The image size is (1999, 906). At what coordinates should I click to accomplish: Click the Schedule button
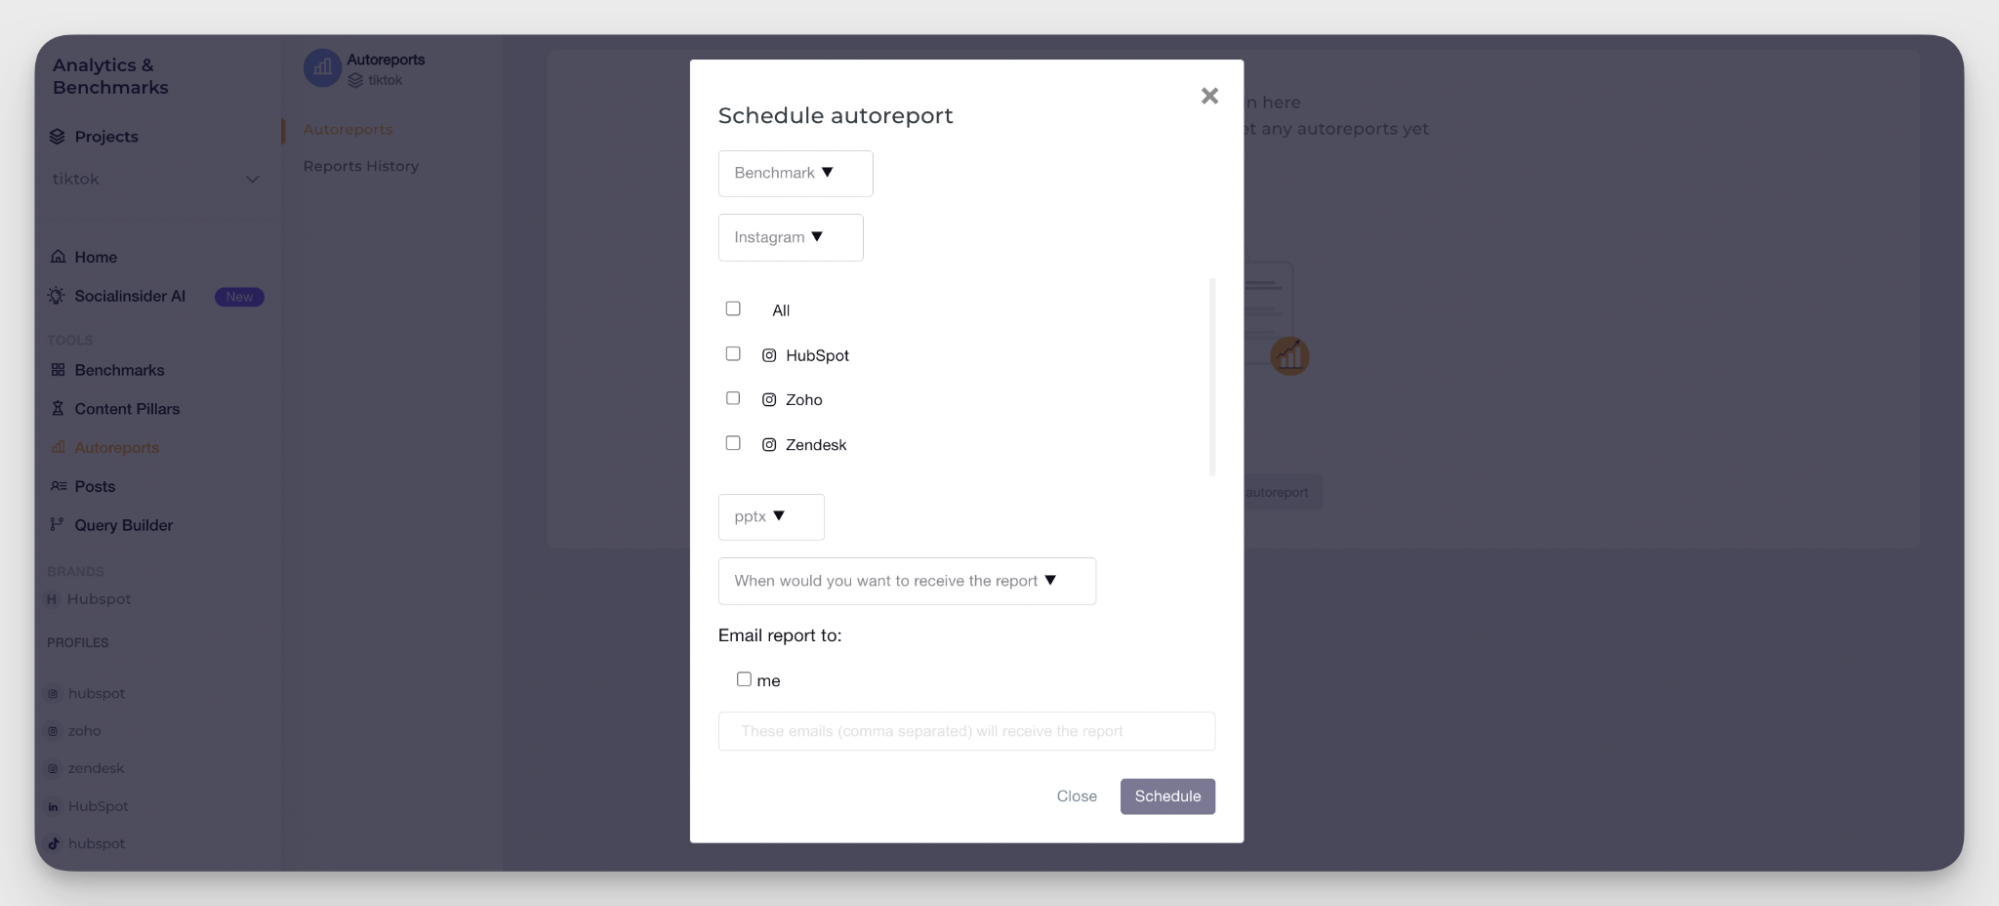1167,796
